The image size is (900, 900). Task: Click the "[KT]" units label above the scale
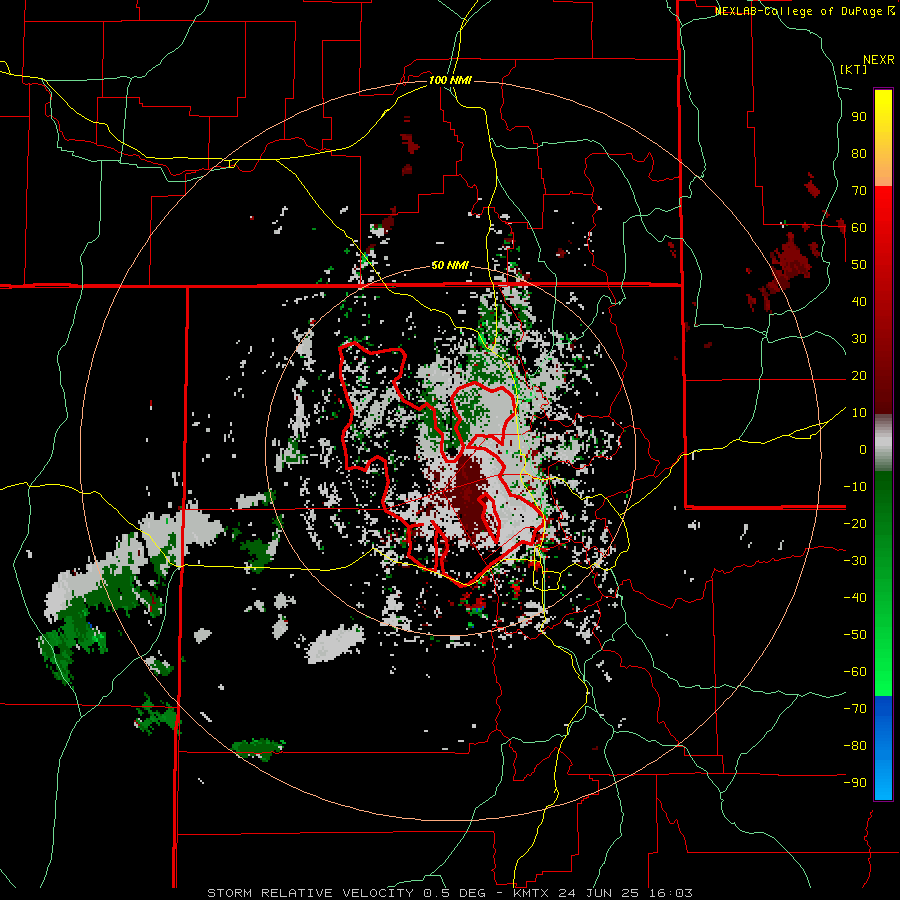coord(854,69)
